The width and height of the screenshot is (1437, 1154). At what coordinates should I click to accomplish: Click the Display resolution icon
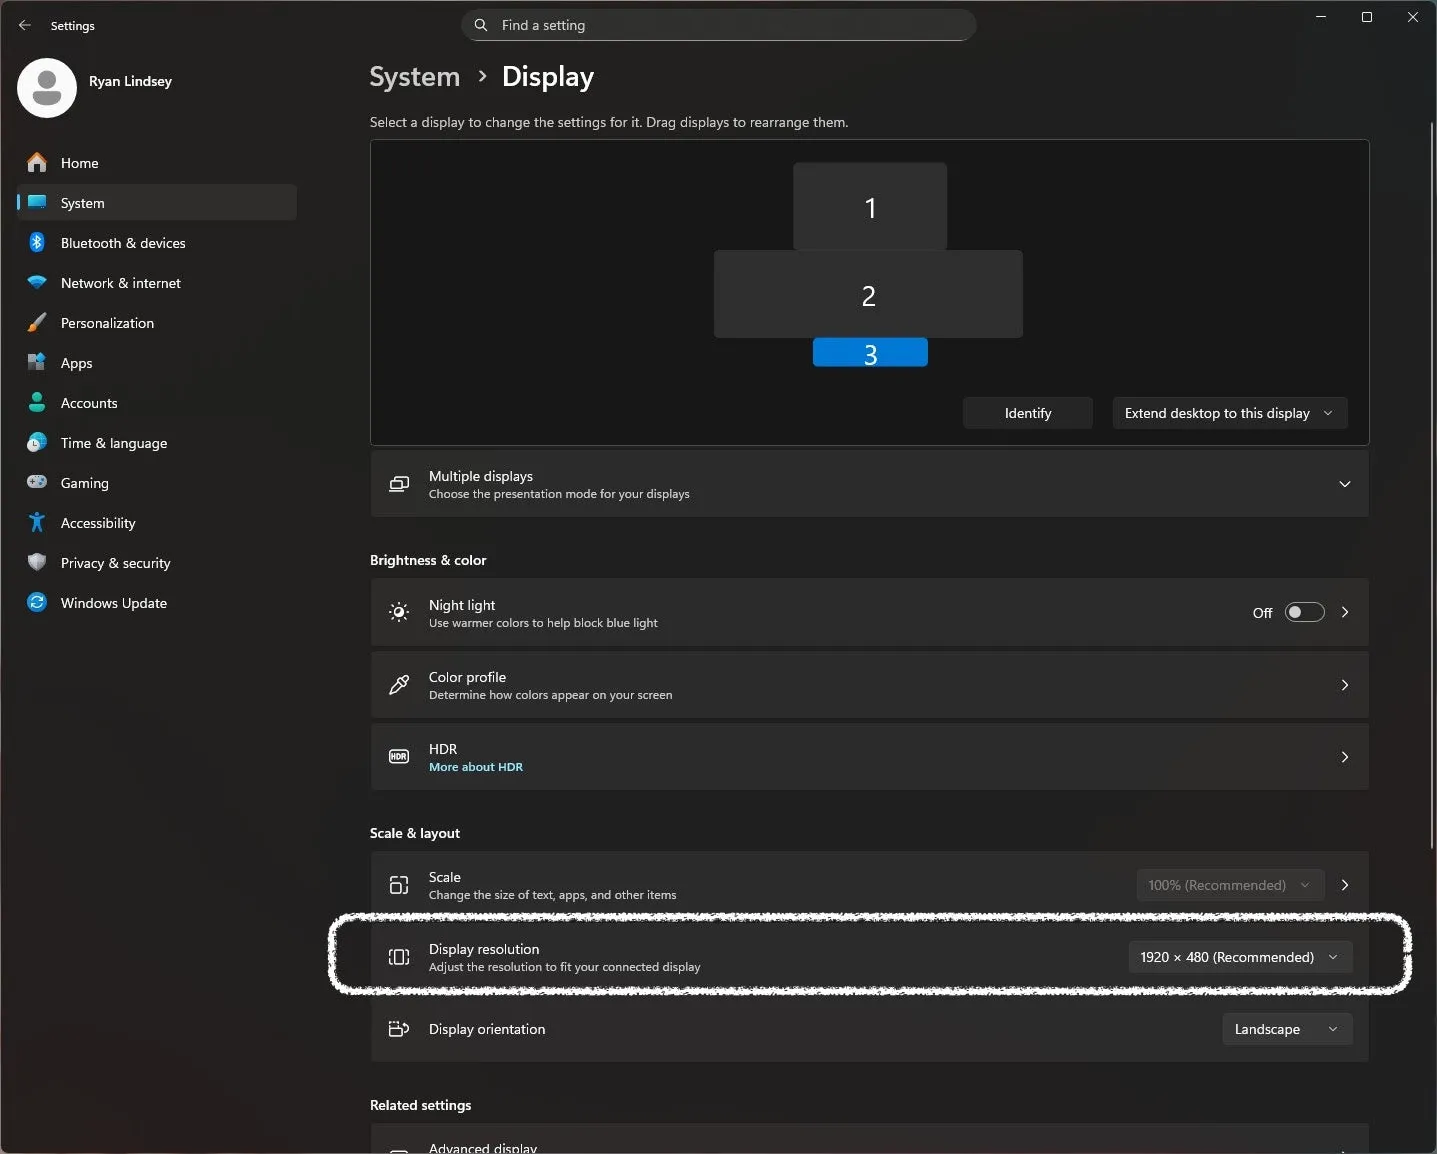pos(399,957)
